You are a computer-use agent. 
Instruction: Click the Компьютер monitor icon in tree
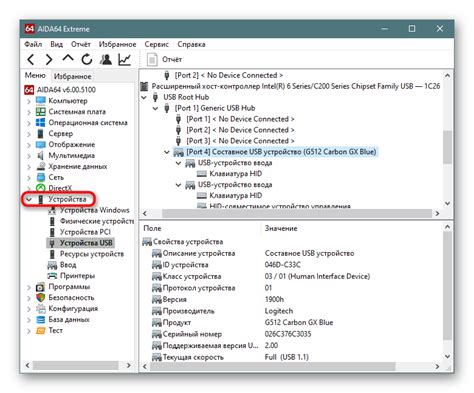coord(40,101)
